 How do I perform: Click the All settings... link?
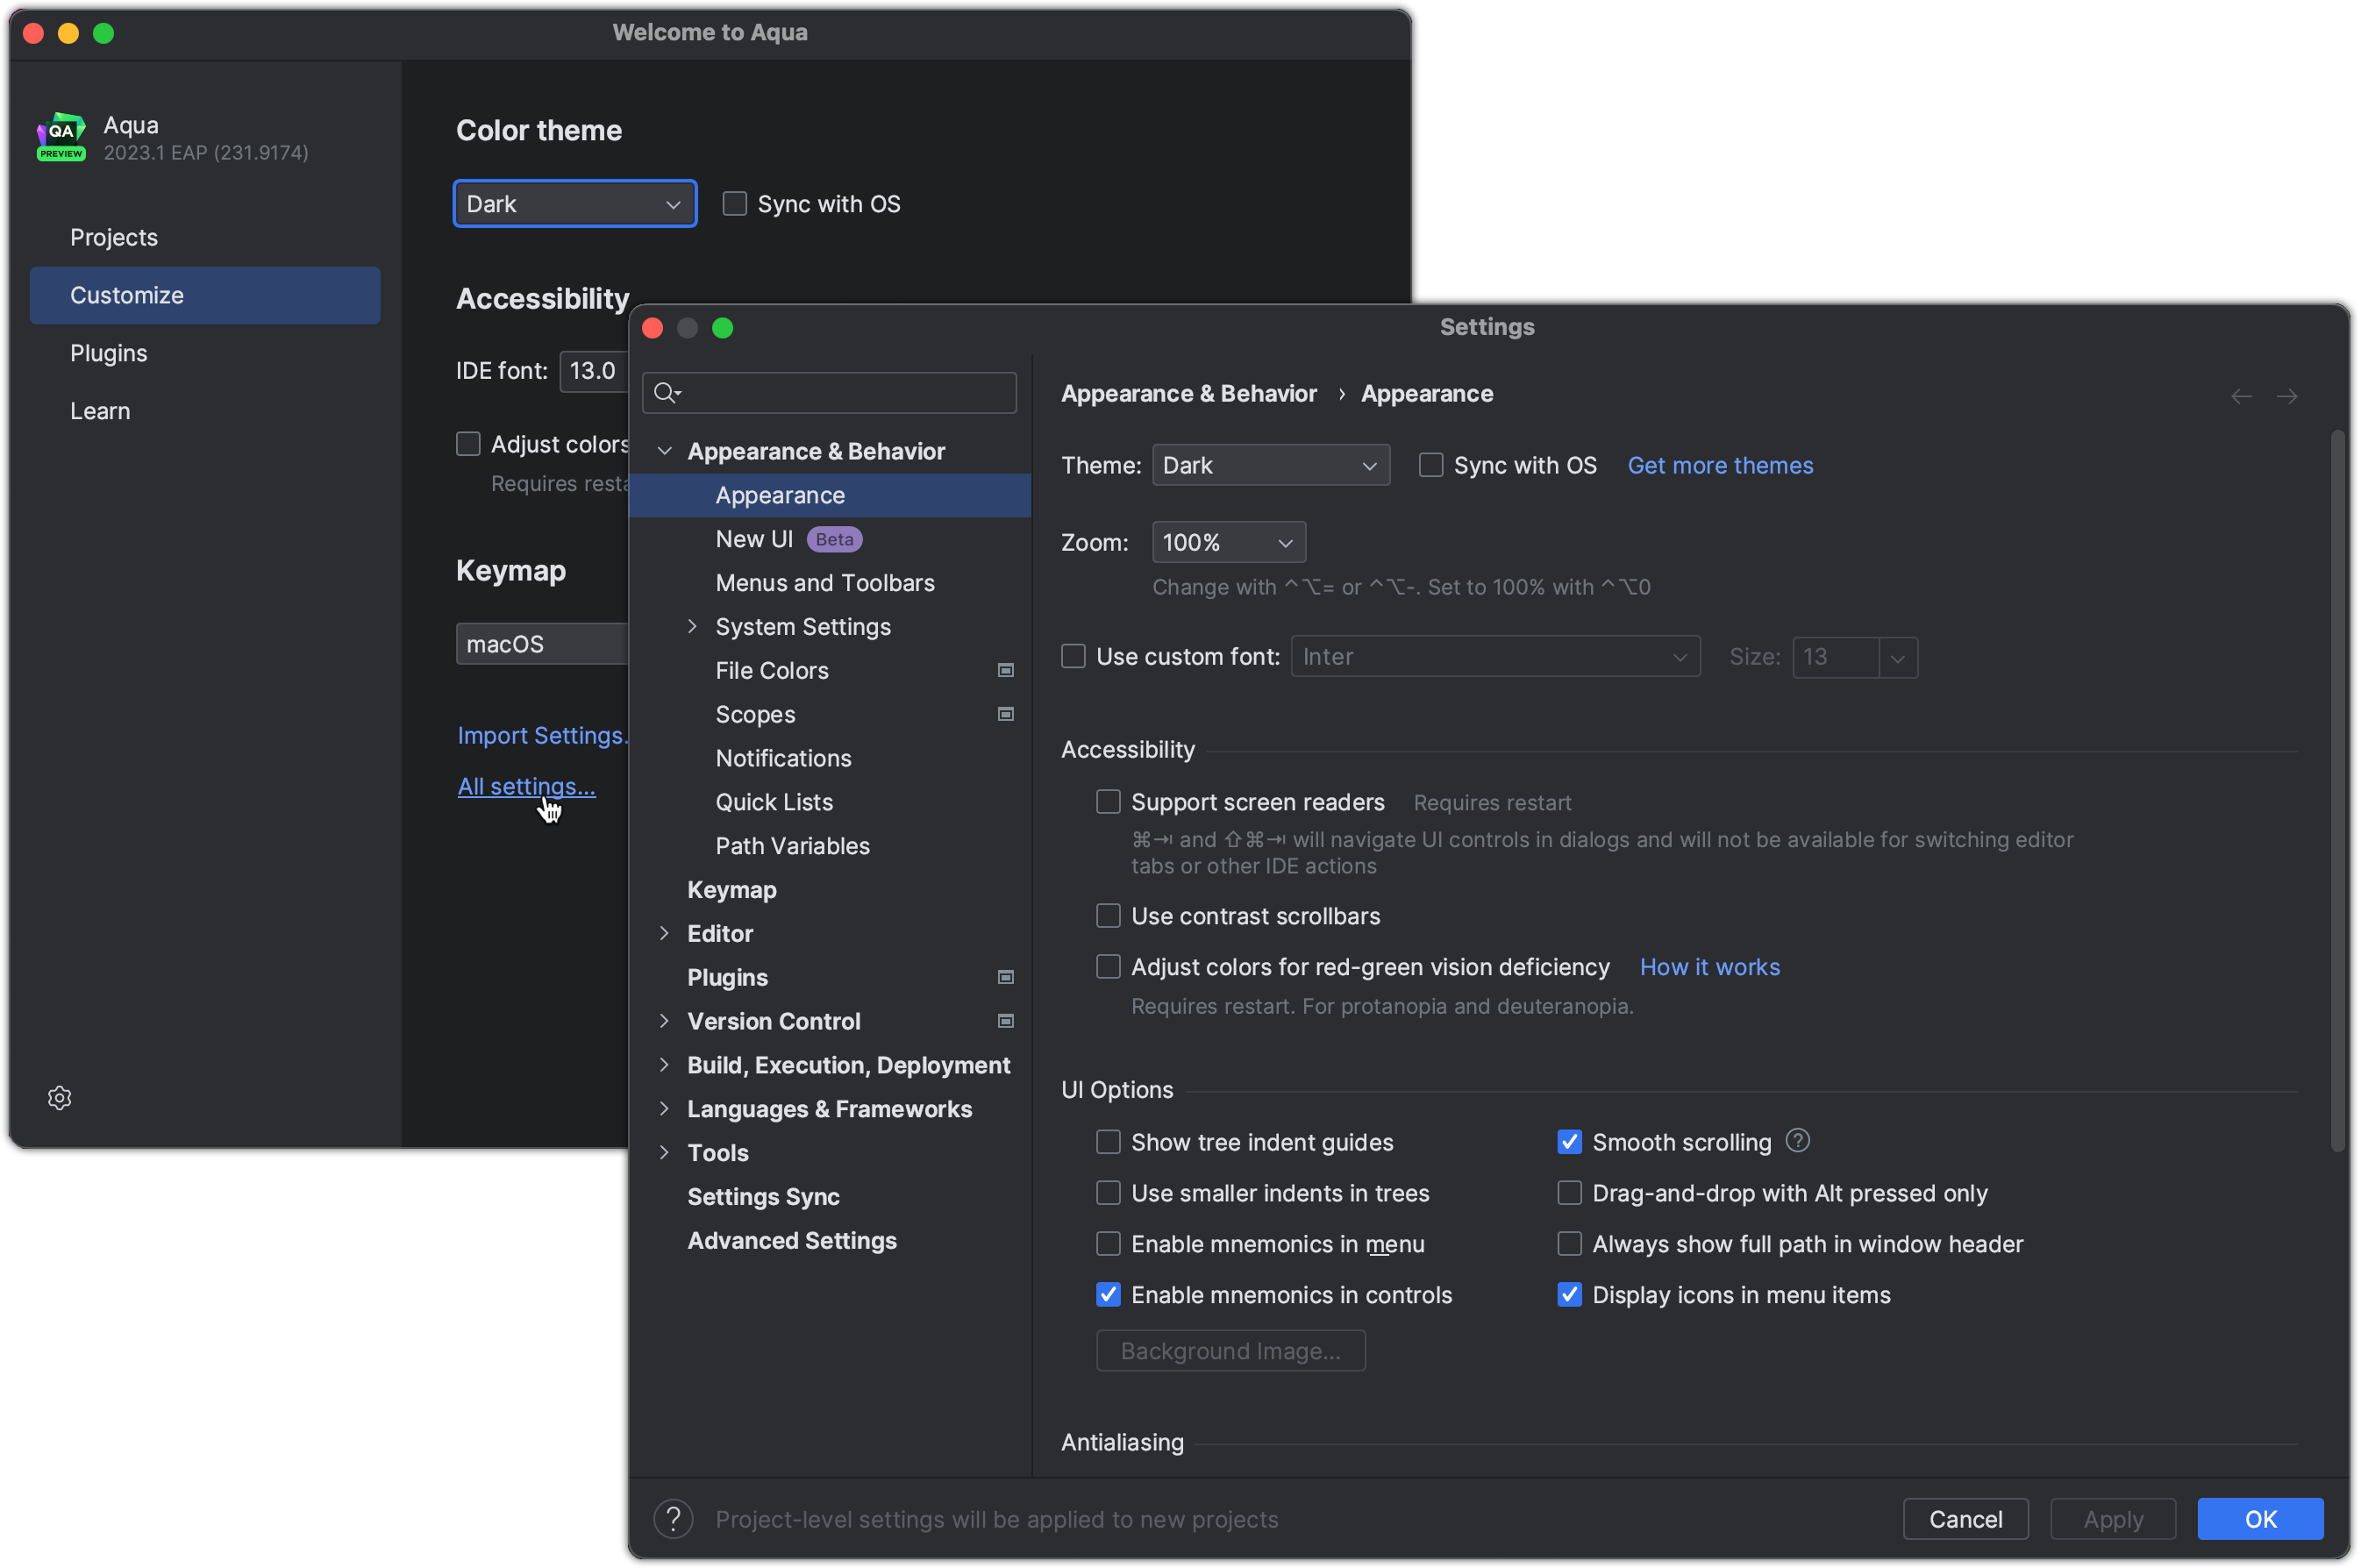point(526,786)
